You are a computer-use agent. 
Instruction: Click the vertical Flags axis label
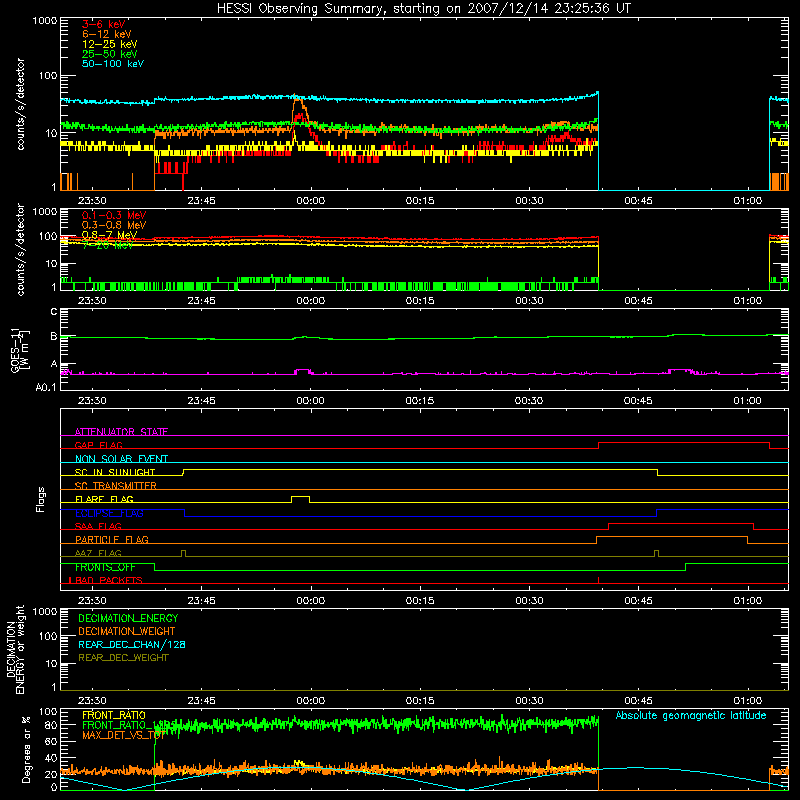coord(41,499)
